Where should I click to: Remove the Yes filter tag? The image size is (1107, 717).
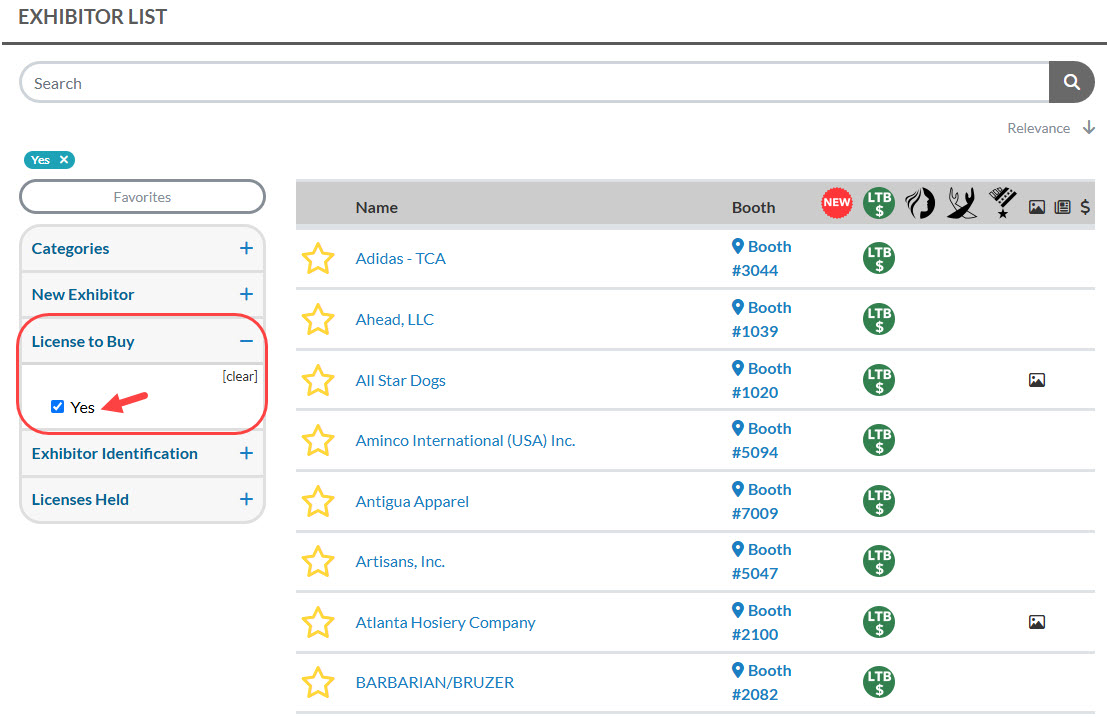[64, 160]
